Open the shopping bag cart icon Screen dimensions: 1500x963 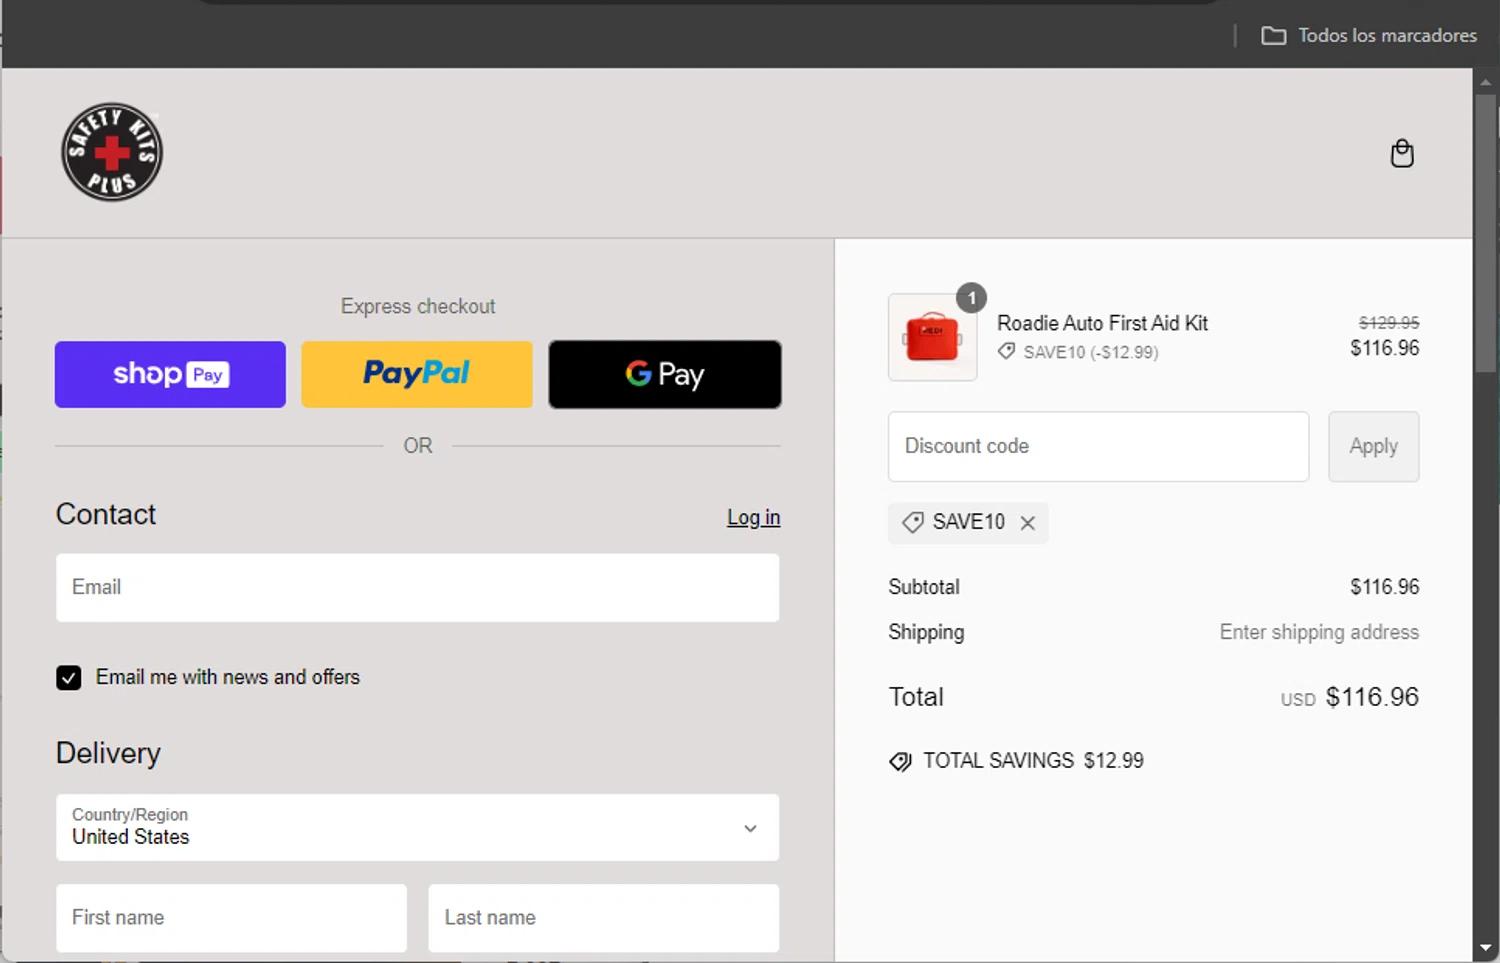click(x=1402, y=153)
